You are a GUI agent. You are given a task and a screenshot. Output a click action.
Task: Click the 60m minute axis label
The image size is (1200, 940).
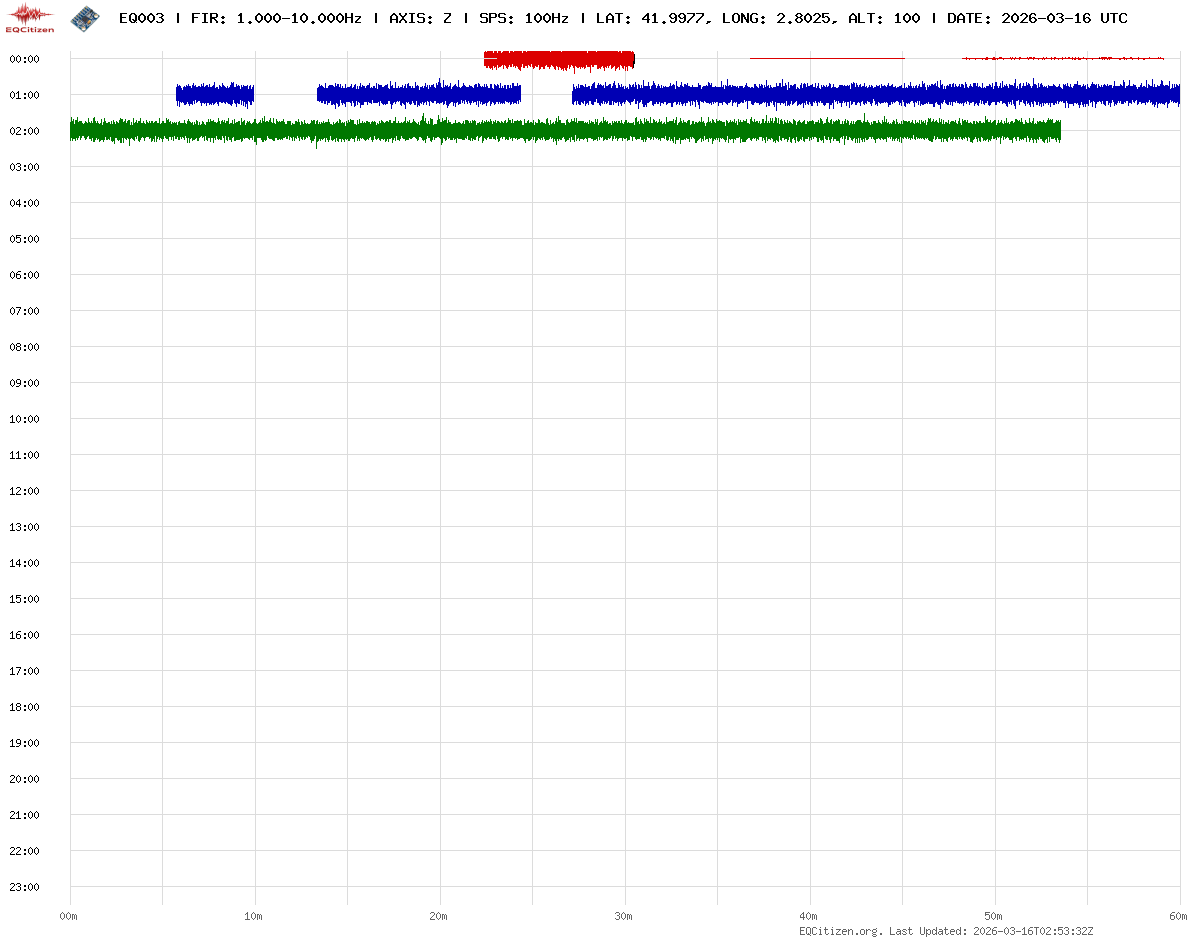pos(1179,916)
